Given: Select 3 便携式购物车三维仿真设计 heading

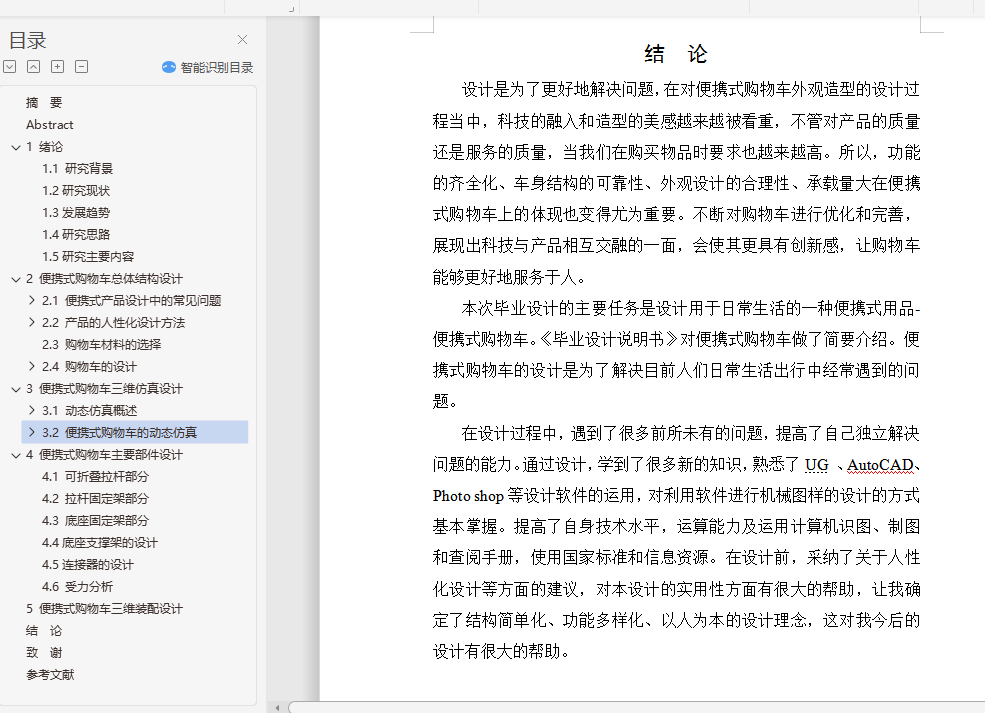Looking at the screenshot, I should click(104, 388).
